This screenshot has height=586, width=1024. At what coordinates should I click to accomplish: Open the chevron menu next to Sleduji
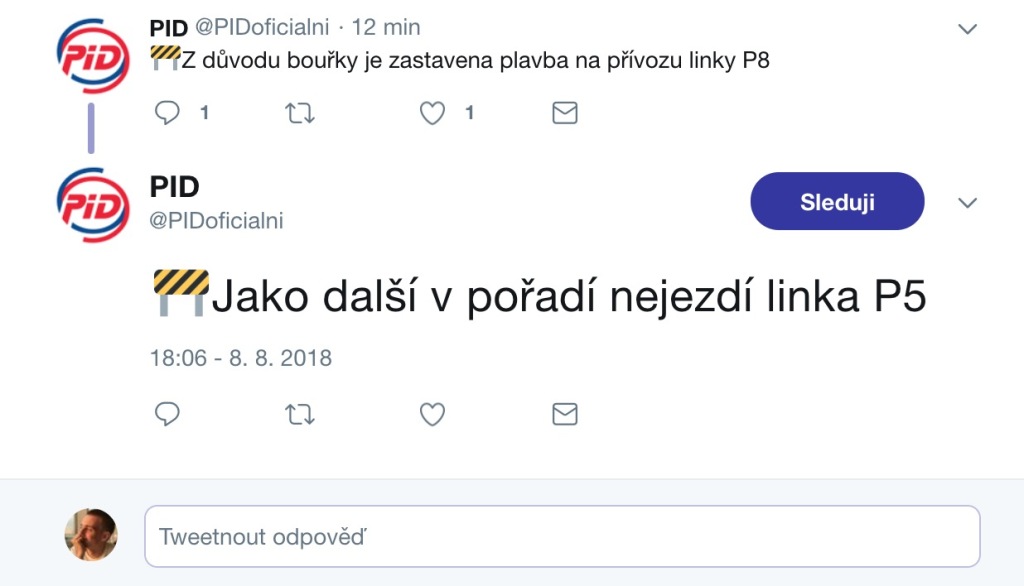[x=967, y=203]
